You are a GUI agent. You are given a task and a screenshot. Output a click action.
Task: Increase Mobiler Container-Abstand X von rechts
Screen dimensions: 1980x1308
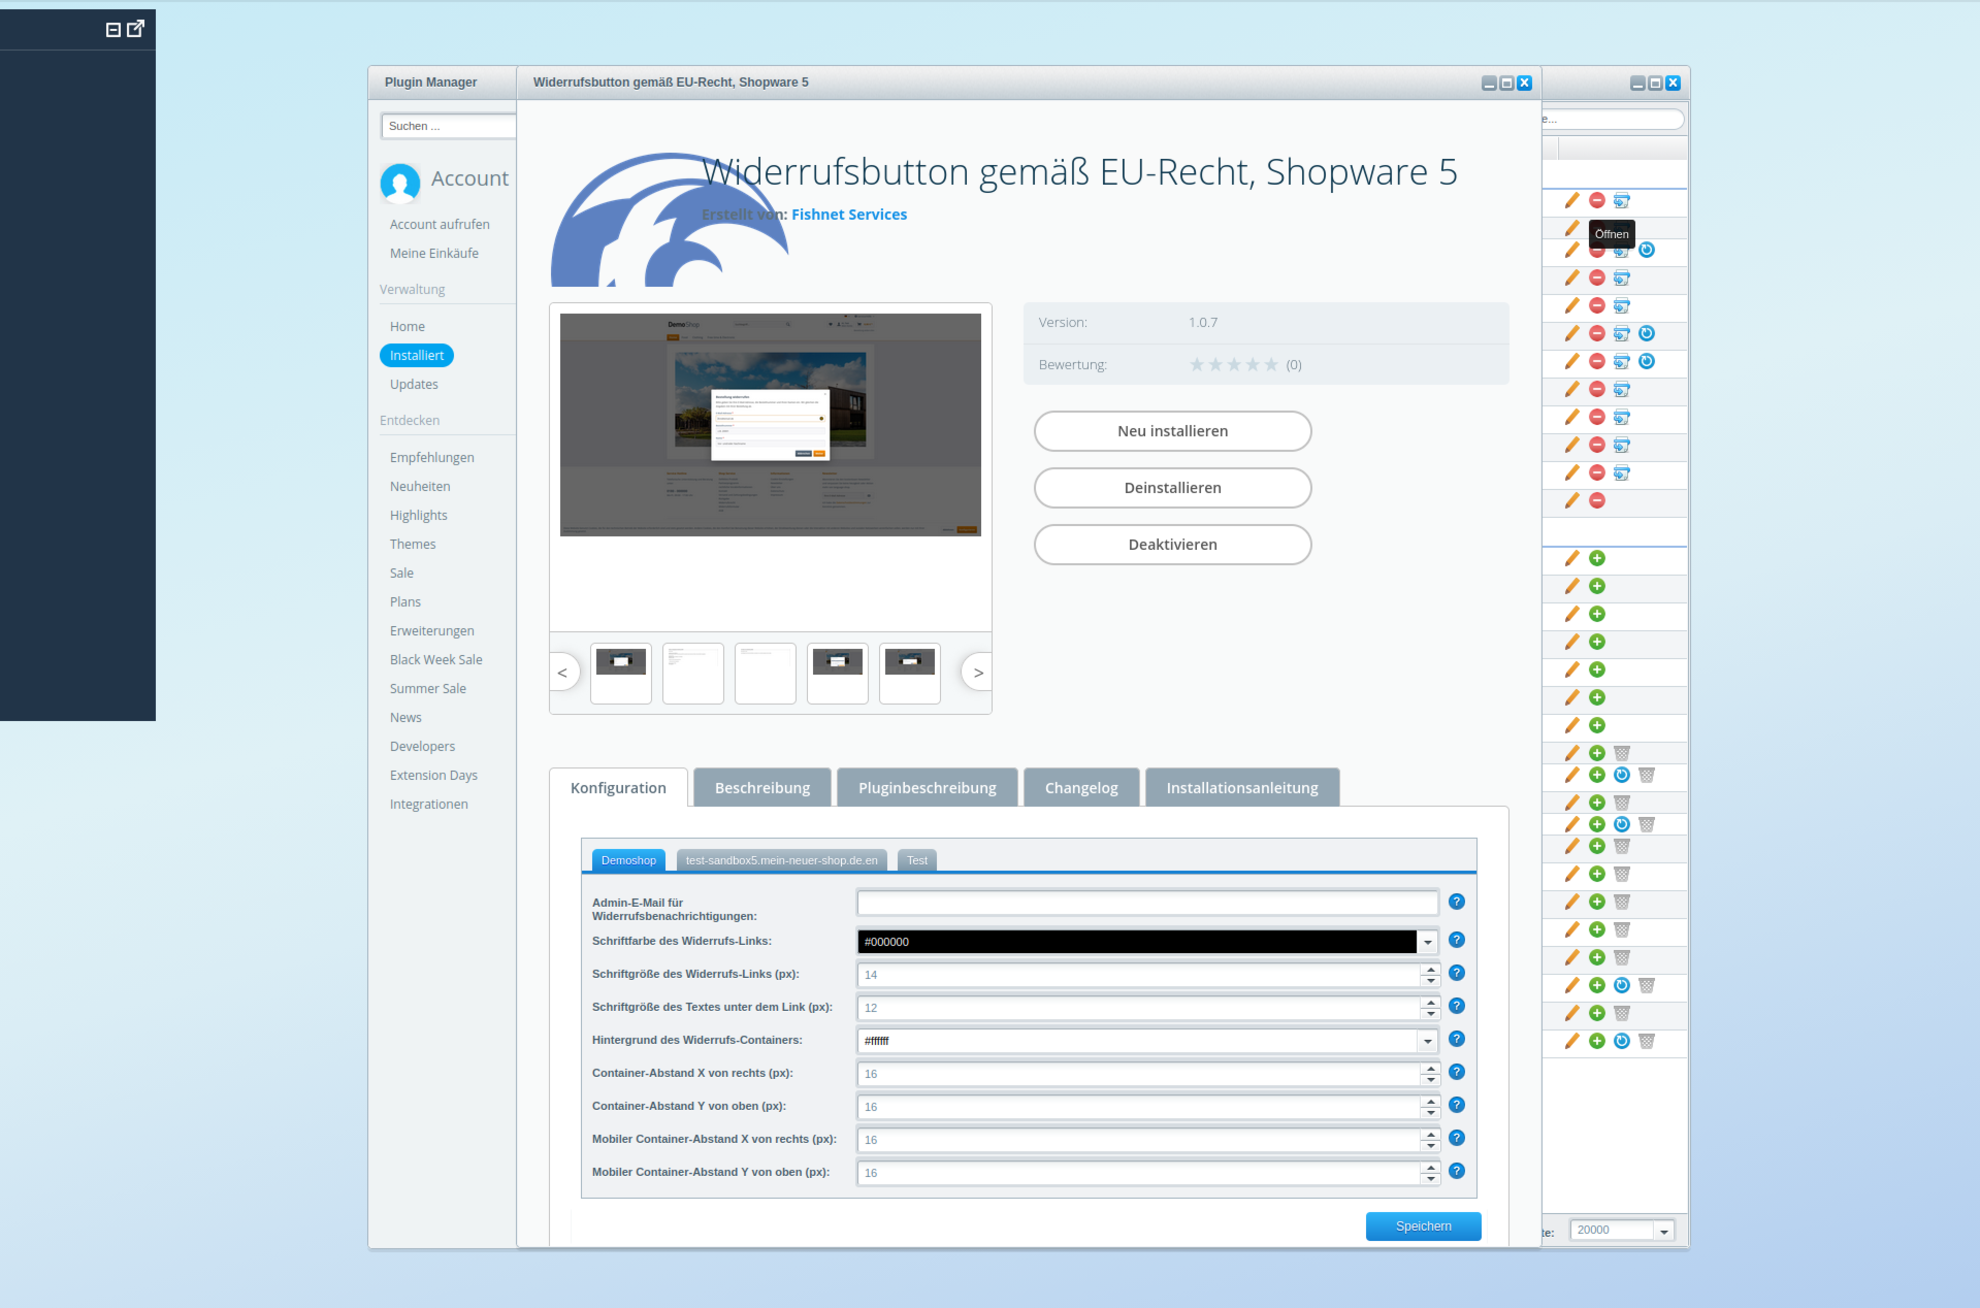pos(1431,1134)
